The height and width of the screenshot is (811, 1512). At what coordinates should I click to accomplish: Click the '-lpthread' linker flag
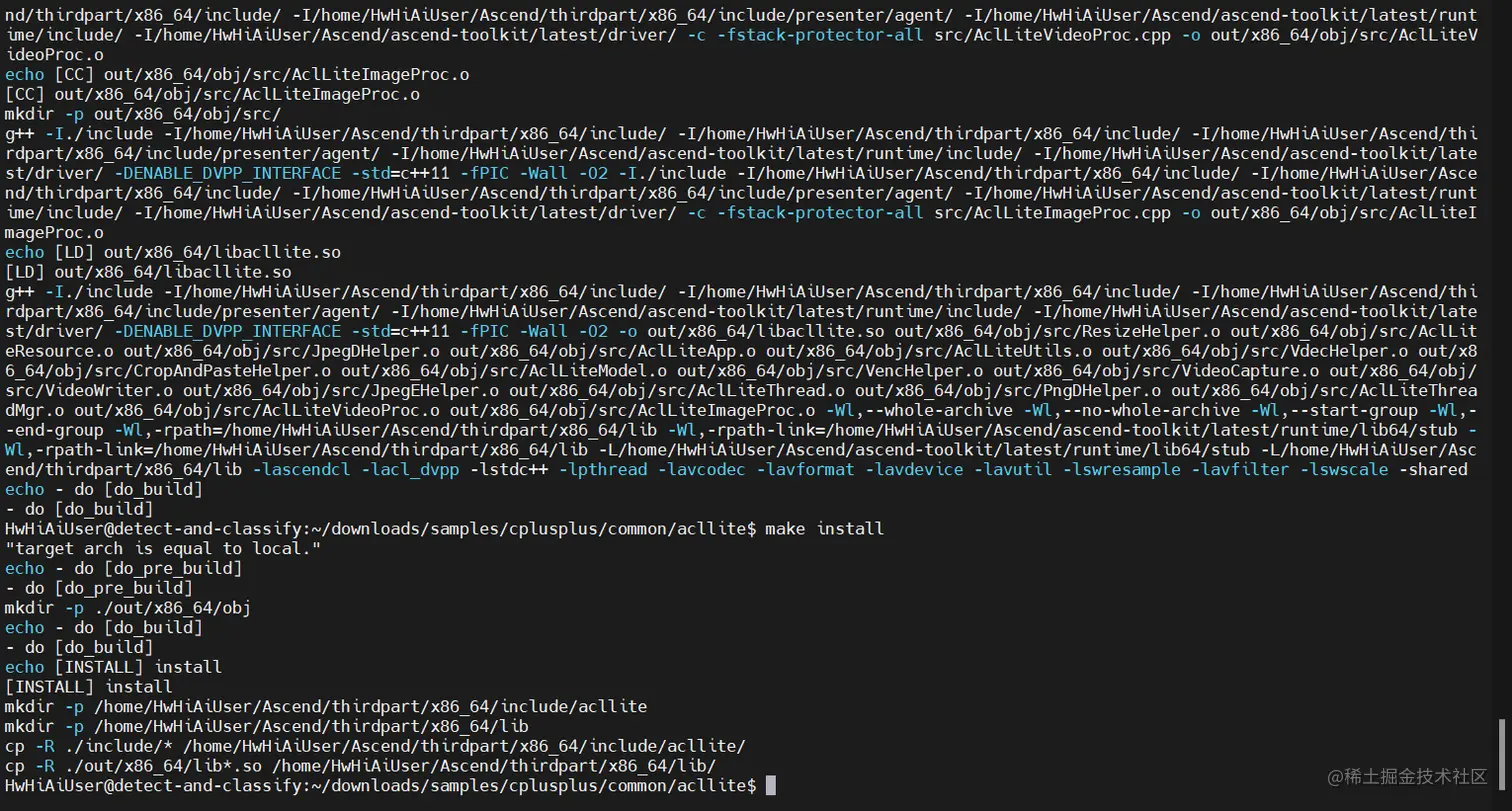point(602,469)
